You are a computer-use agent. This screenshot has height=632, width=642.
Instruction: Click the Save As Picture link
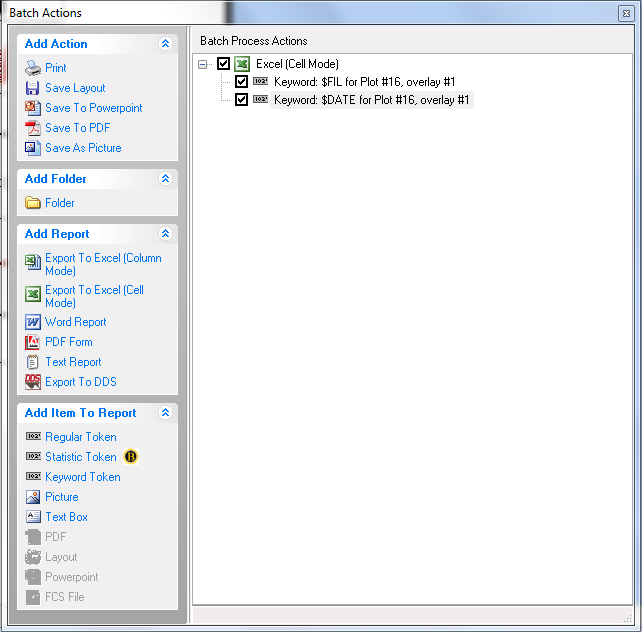tap(83, 148)
